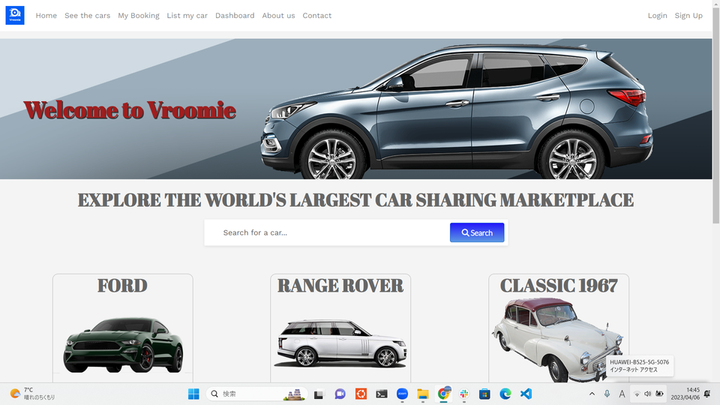The width and height of the screenshot is (720, 405).
Task: Select the Classic 1967 car image
Action: point(557,340)
